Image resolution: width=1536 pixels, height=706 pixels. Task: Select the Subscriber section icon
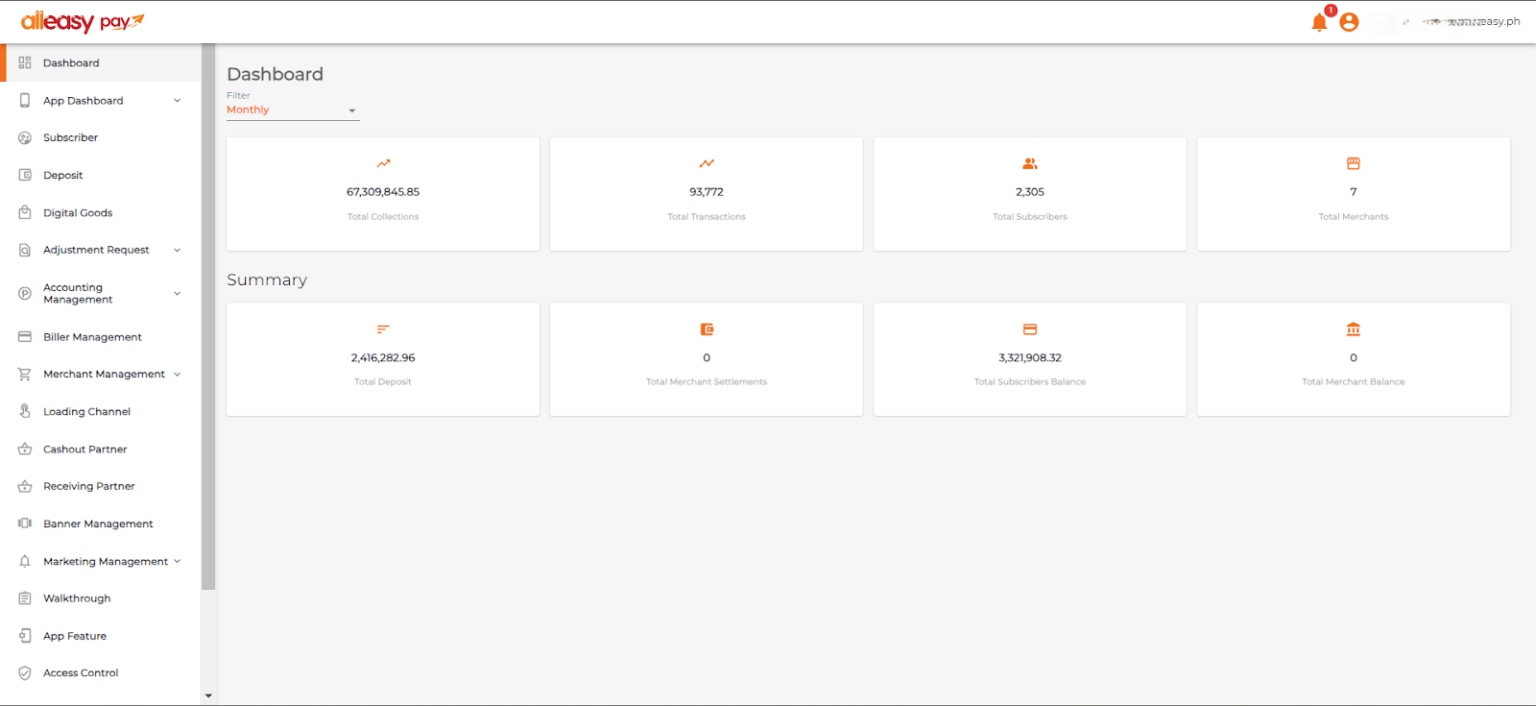point(22,137)
